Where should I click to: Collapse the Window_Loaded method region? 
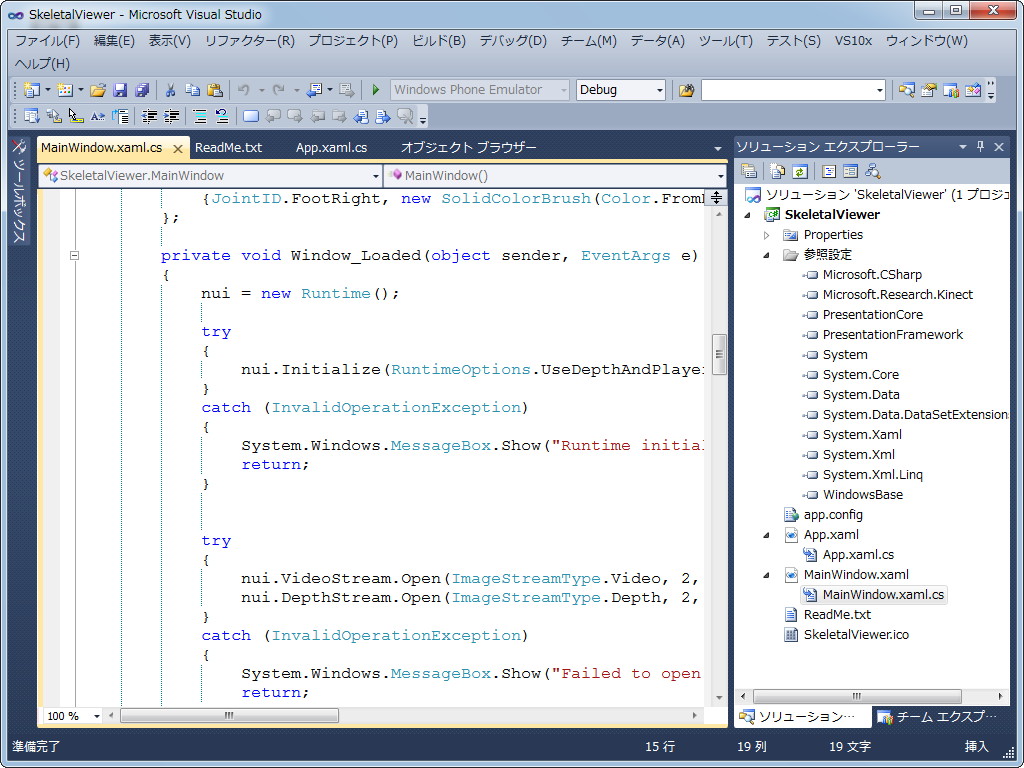point(75,256)
